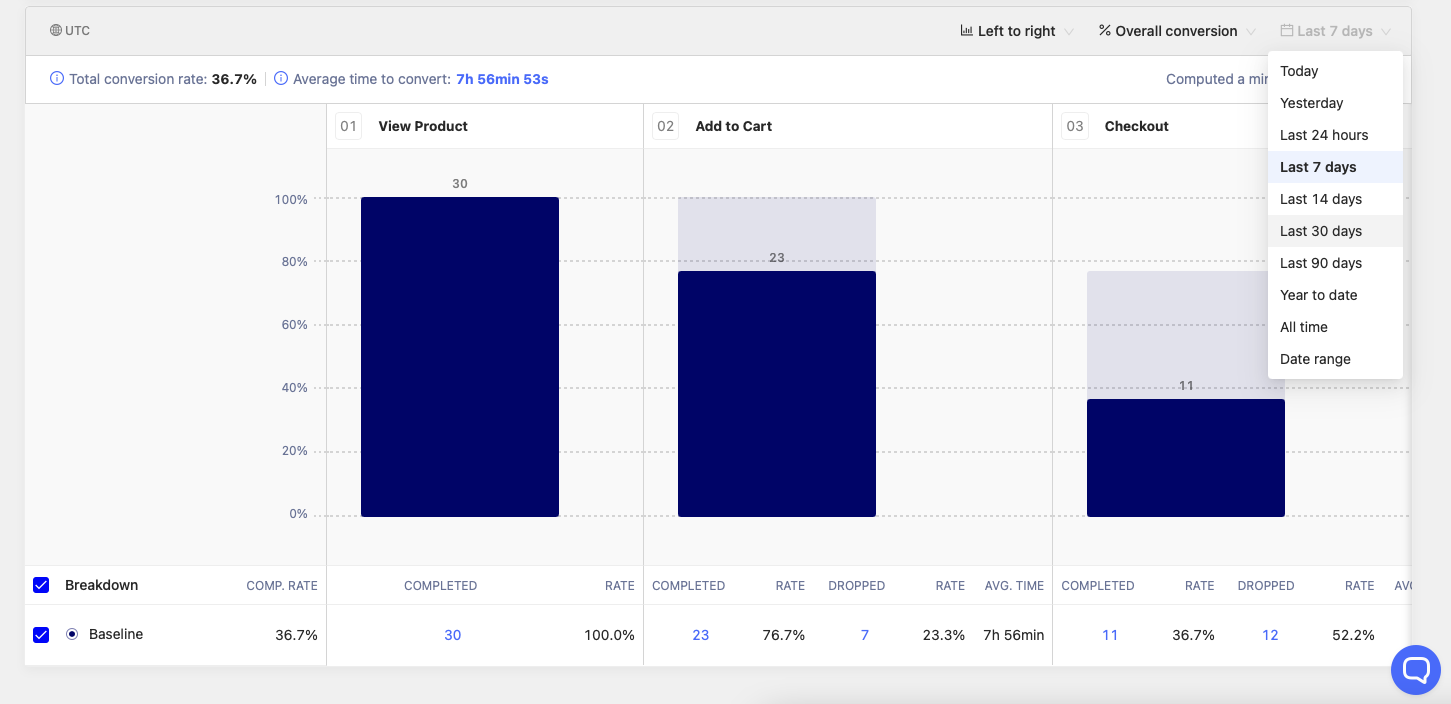Choose Yesterday in date menu
1451x704 pixels.
click(1311, 103)
